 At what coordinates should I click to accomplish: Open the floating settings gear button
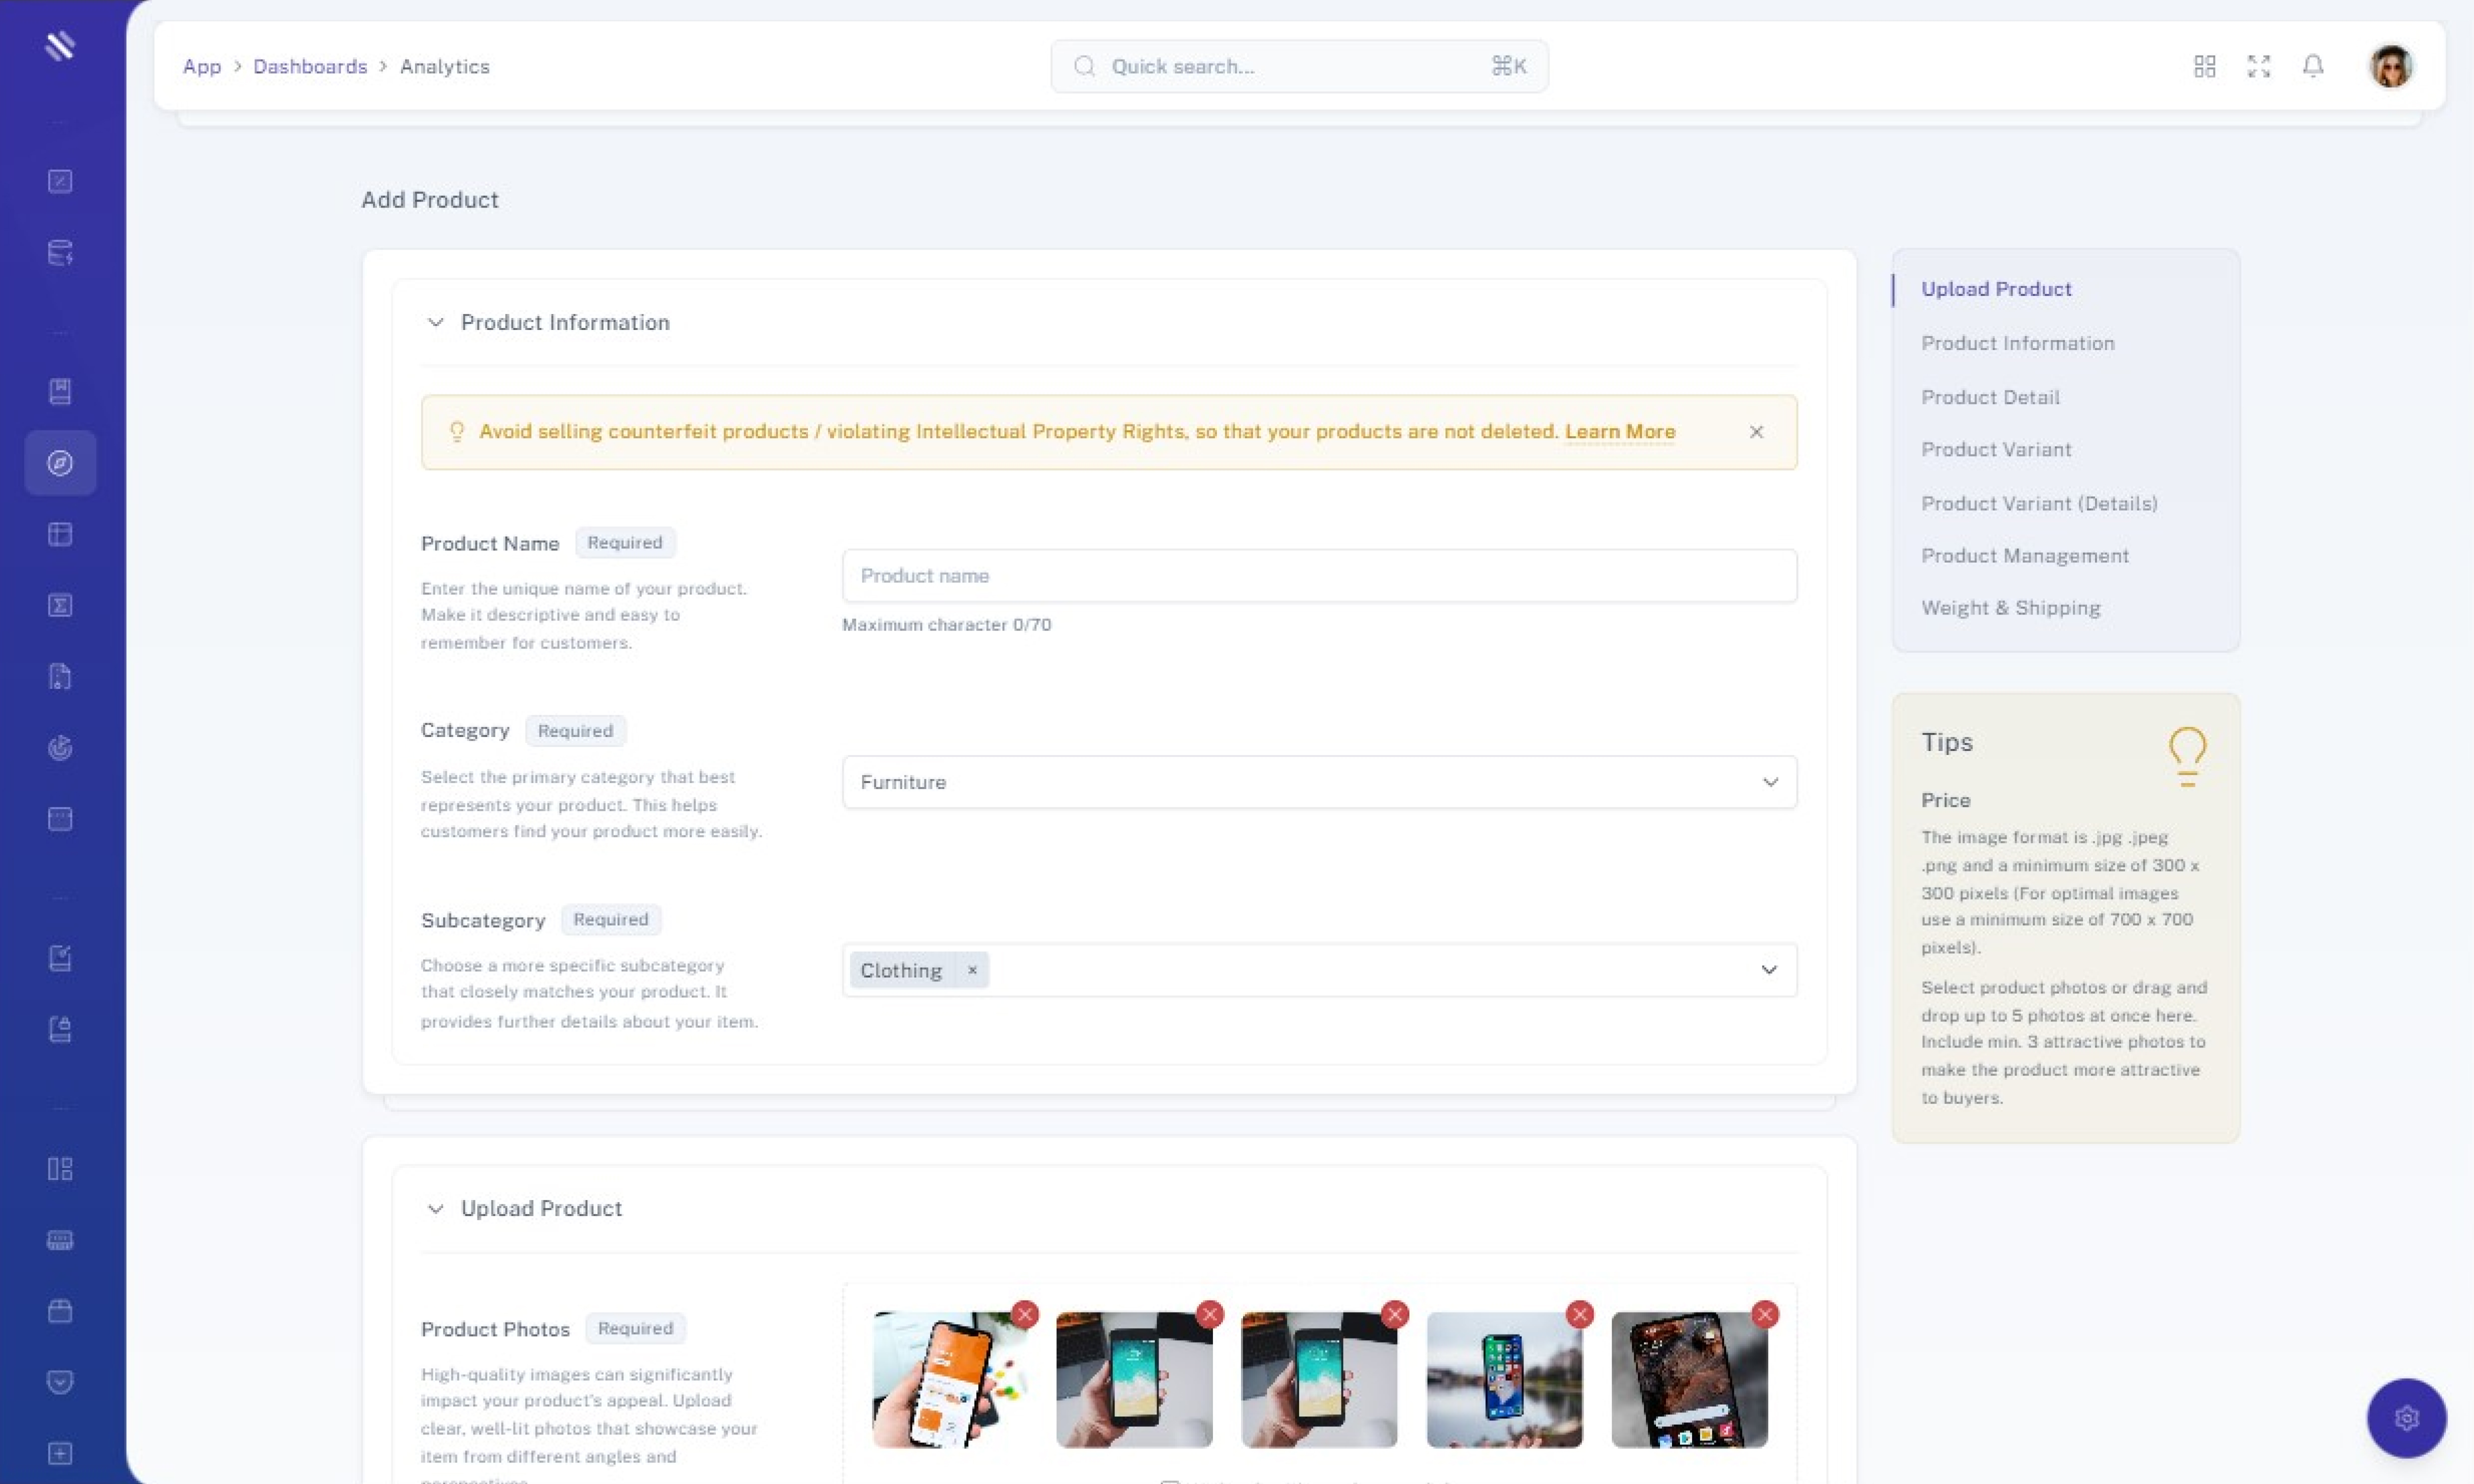point(2406,1417)
